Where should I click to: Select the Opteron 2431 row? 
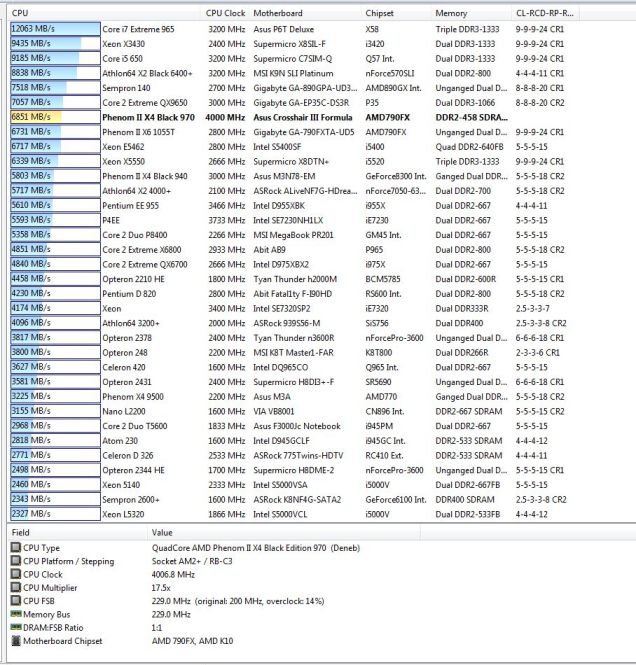(x=295, y=382)
